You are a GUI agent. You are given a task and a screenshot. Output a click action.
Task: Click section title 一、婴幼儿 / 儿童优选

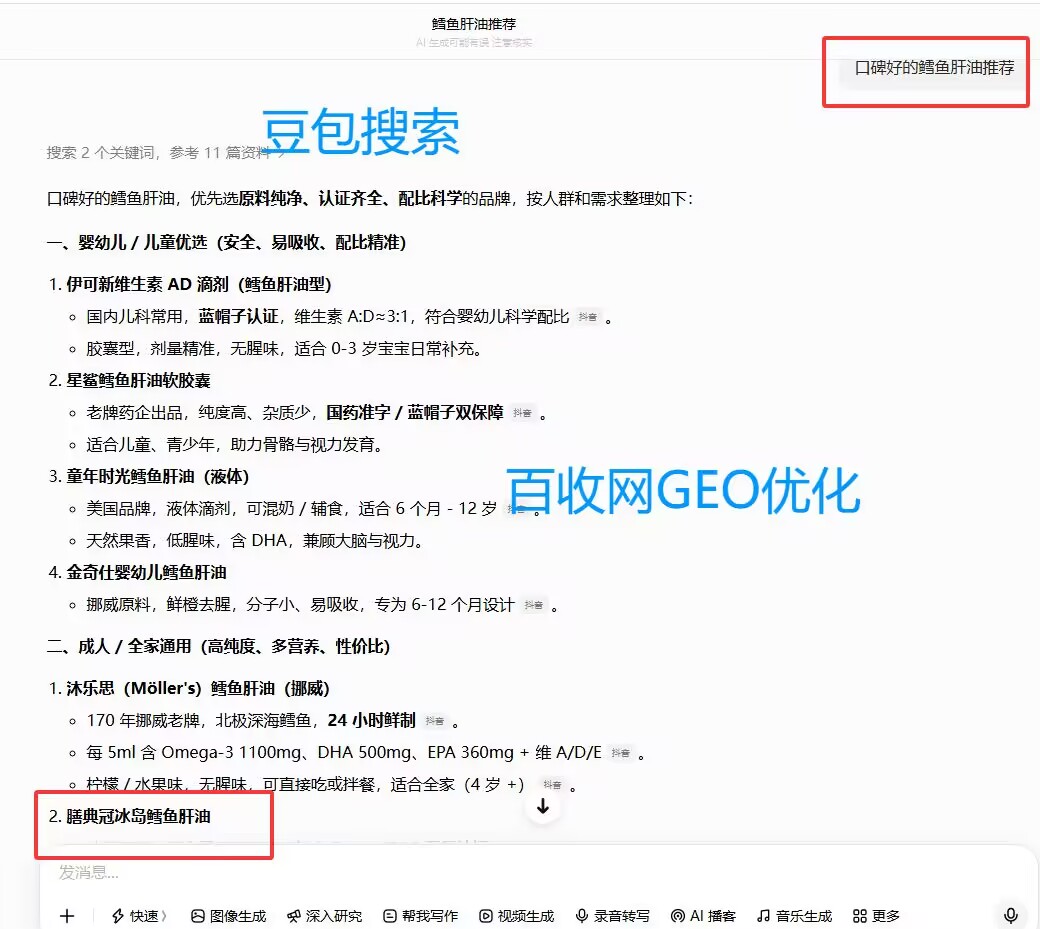tap(226, 243)
